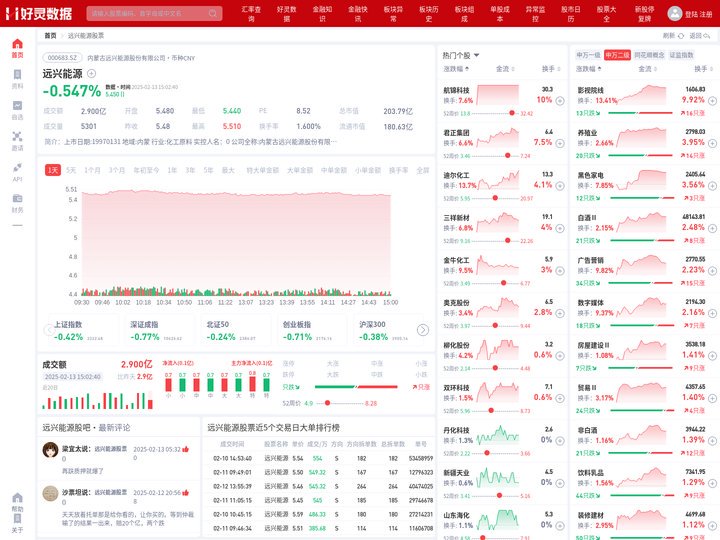This screenshot has width=720, height=540.
Task: Click thumbs-up on 梁宜太 comment
Action: coord(186,449)
